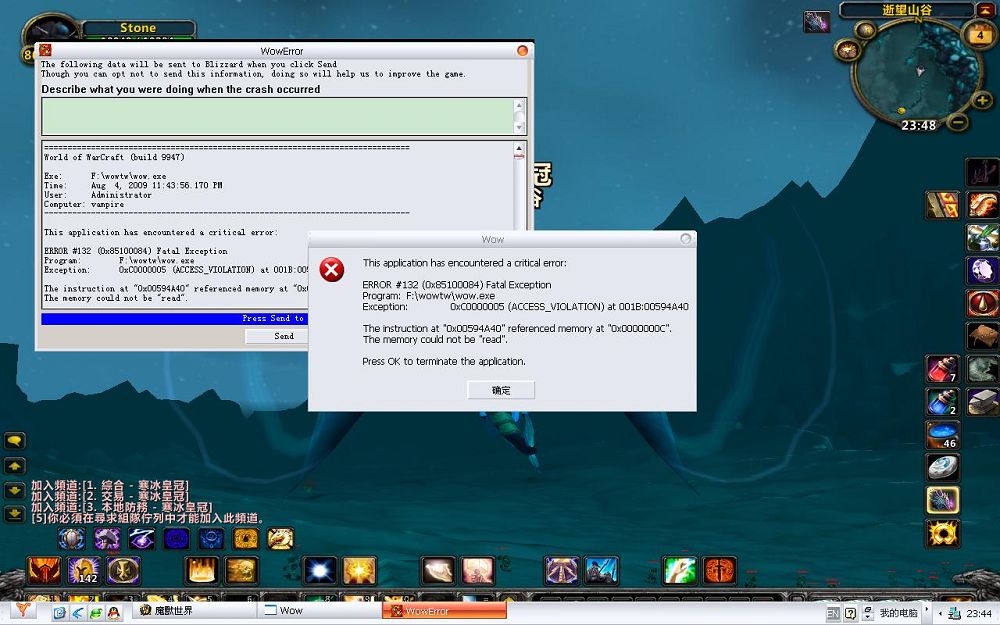Click the green hand ability icon
This screenshot has height=625, width=1000.
(680, 571)
